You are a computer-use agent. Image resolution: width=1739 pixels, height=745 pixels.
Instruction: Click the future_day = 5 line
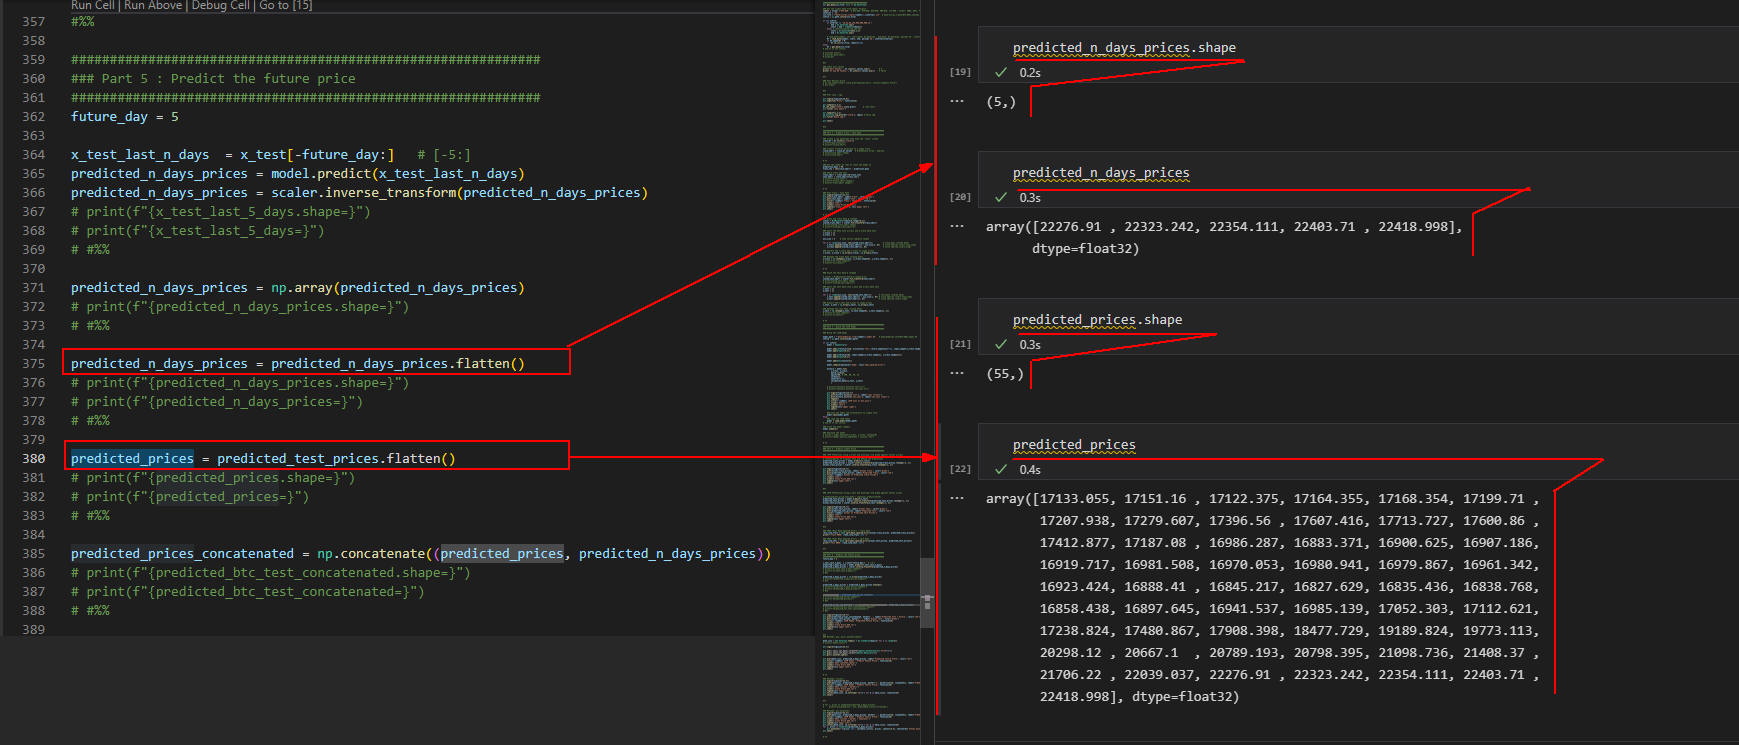tap(125, 117)
